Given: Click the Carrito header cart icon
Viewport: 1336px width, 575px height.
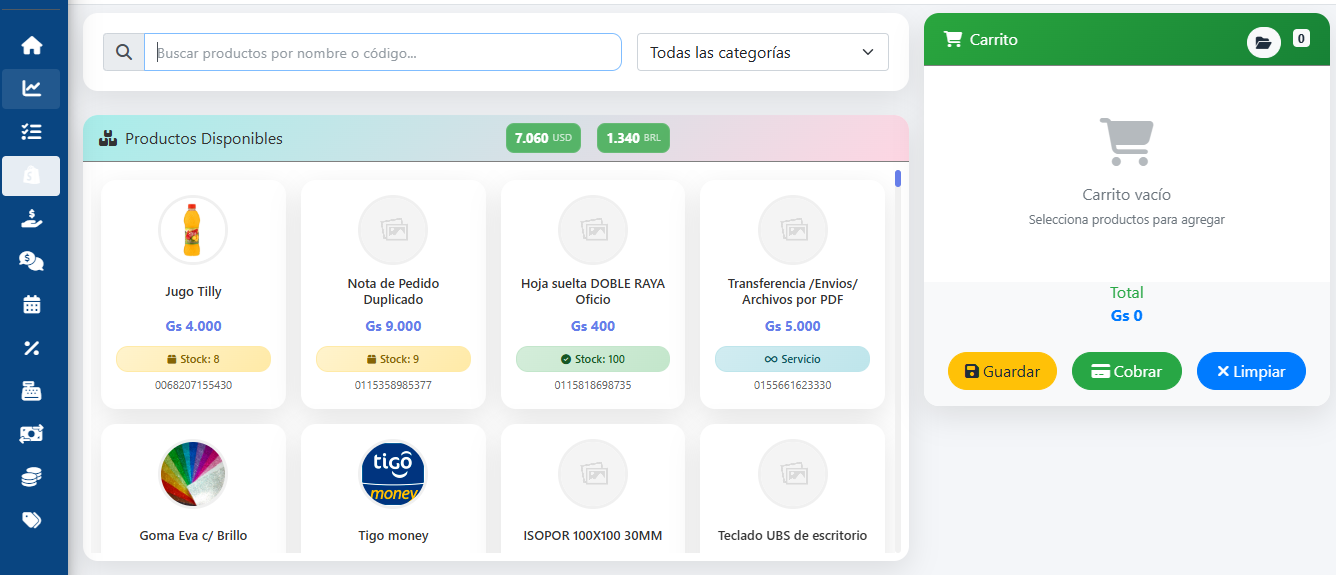Looking at the screenshot, I should tap(953, 39).
